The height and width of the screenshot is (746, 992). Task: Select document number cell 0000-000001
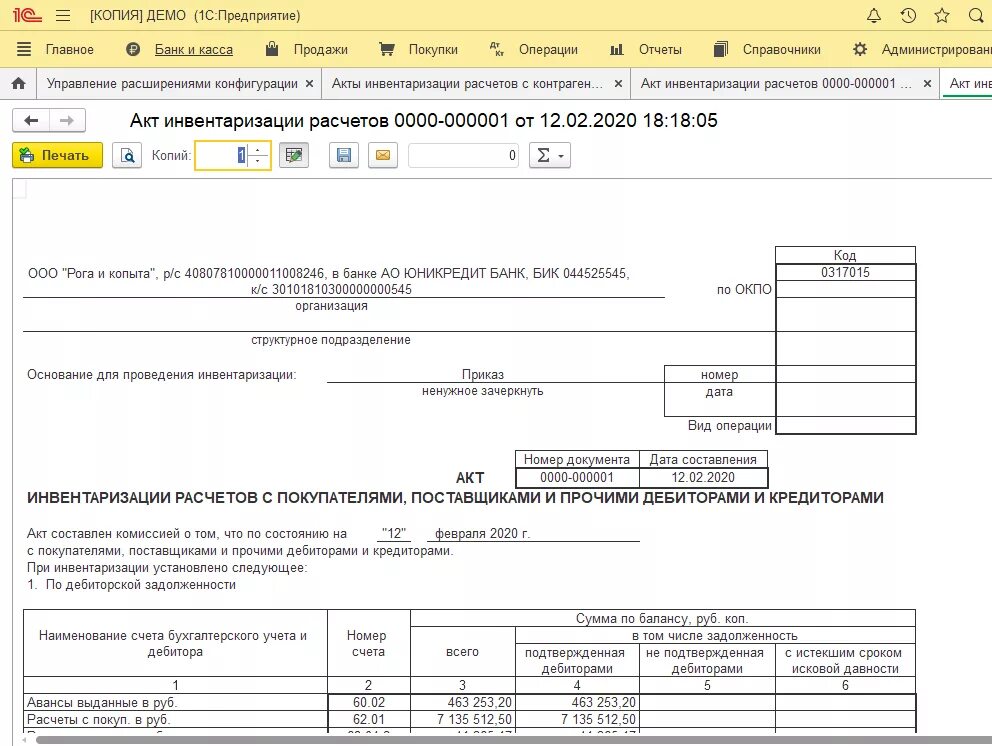[577, 477]
